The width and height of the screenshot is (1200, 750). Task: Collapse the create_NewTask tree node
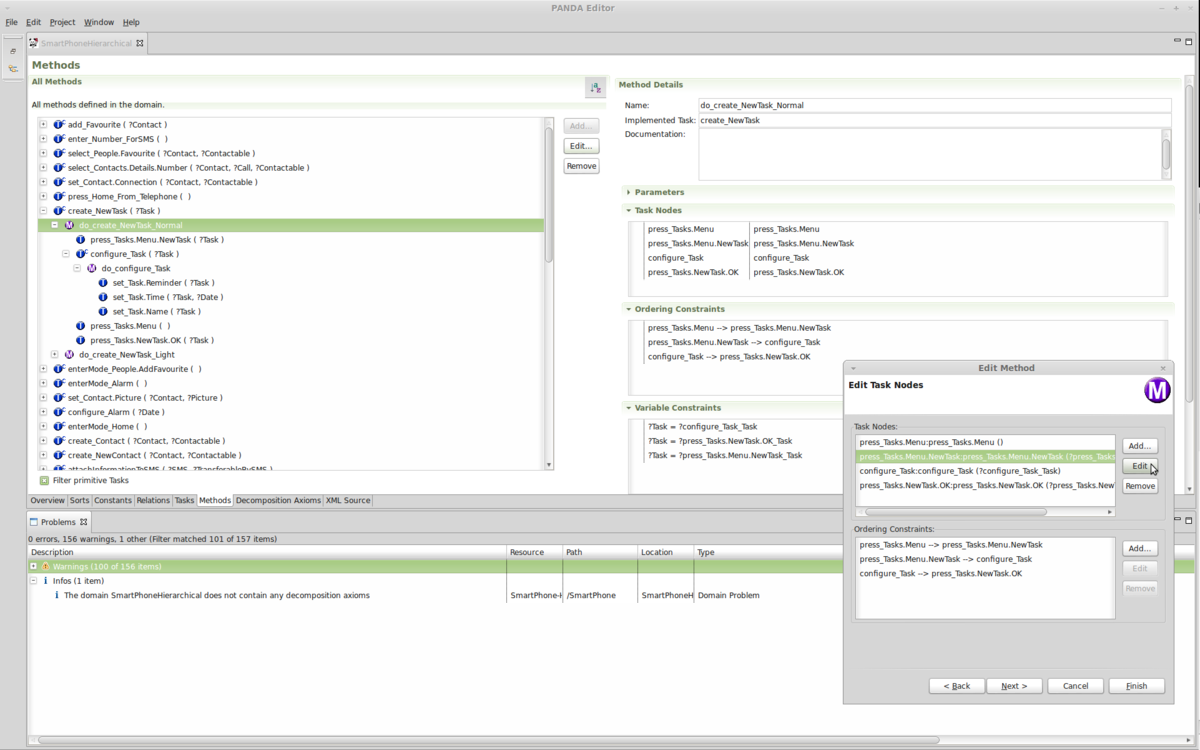[x=43, y=211]
